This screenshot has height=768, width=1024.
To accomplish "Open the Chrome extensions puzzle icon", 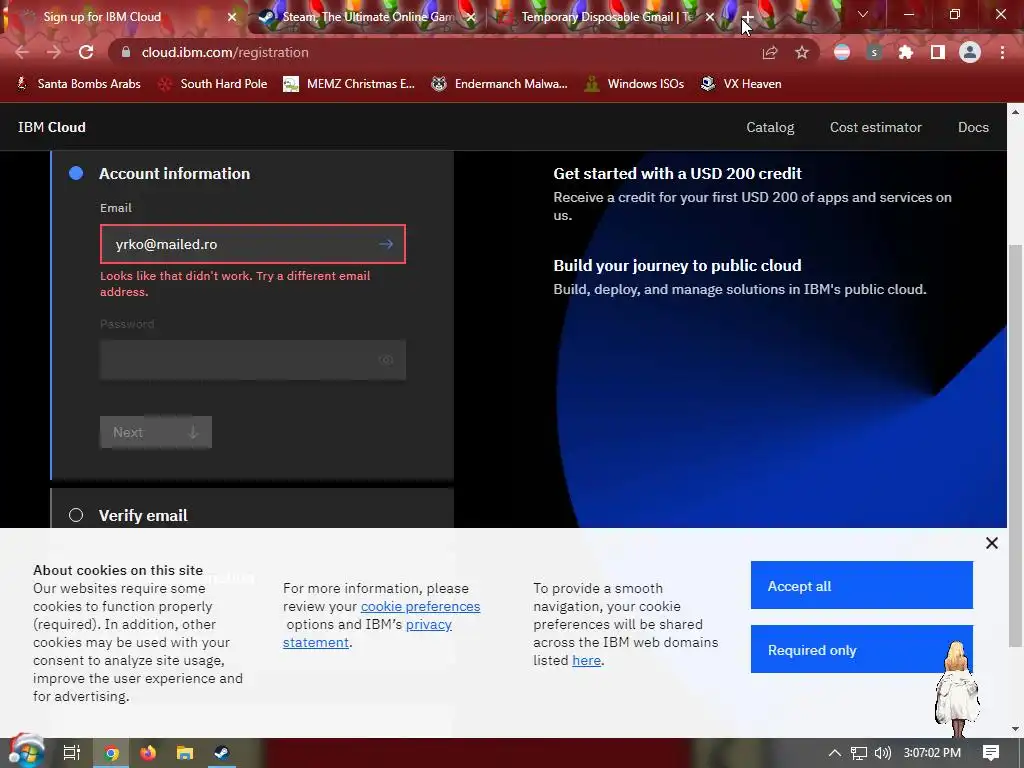I will pyautogui.click(x=906, y=52).
